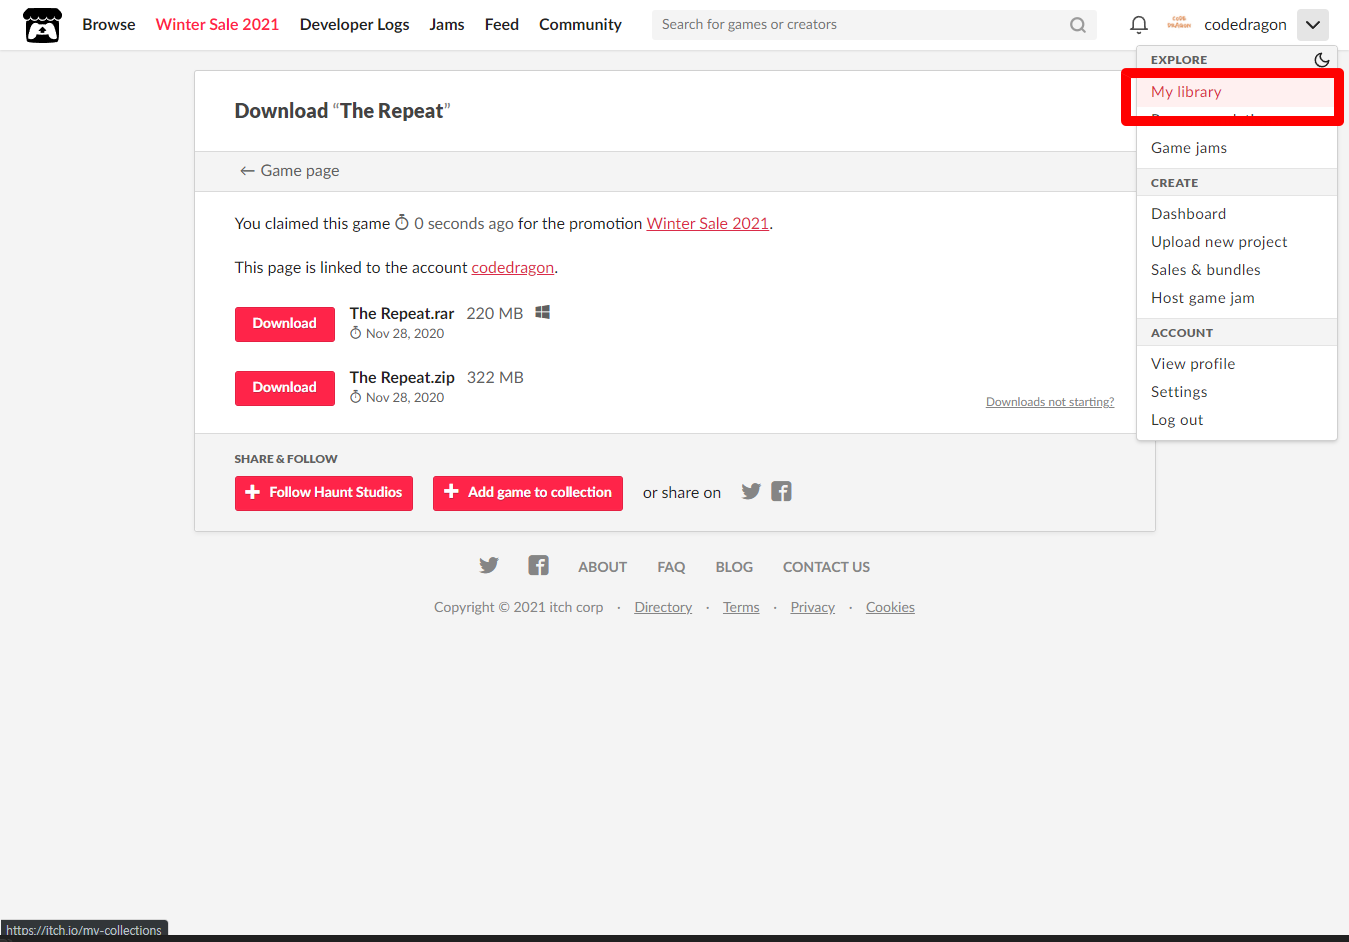Toggle dark mode moon icon
The width and height of the screenshot is (1349, 942).
pyautogui.click(x=1321, y=60)
